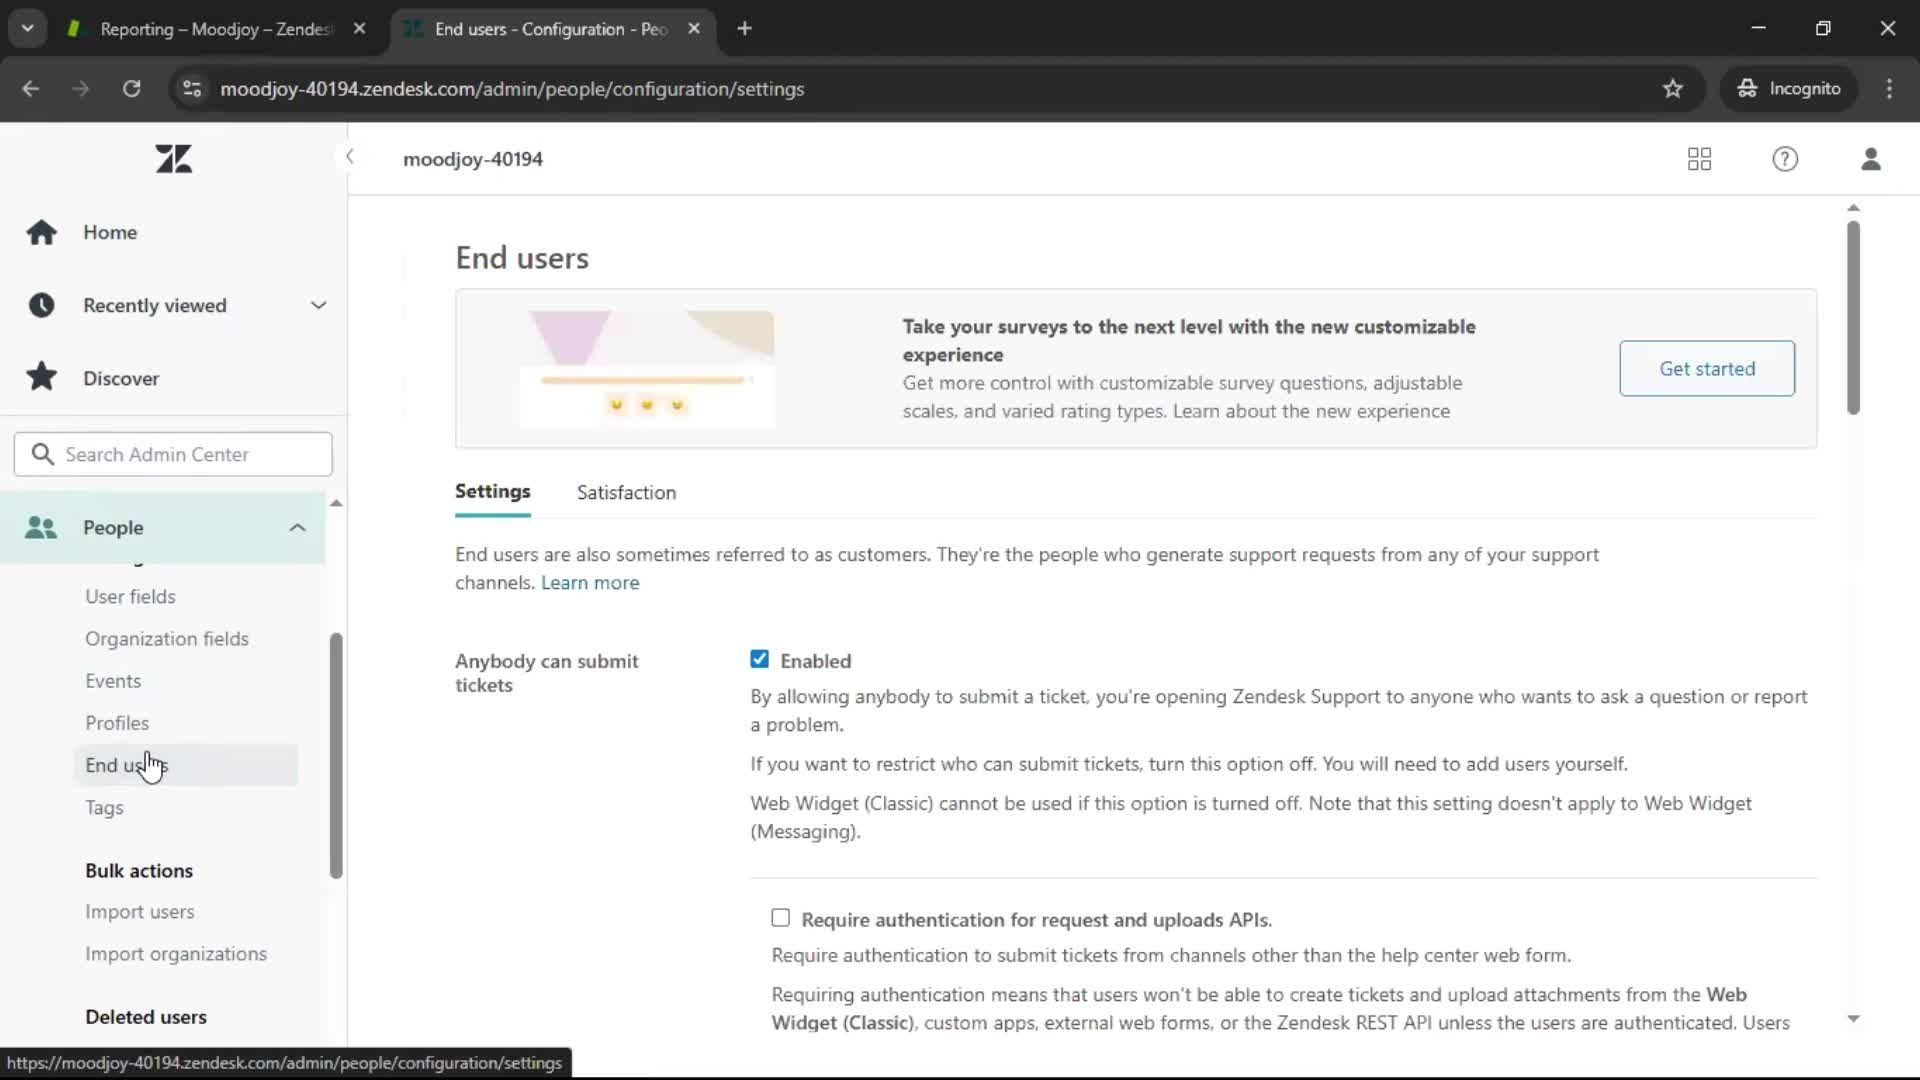Click the sidebar scroll up arrow

point(336,503)
